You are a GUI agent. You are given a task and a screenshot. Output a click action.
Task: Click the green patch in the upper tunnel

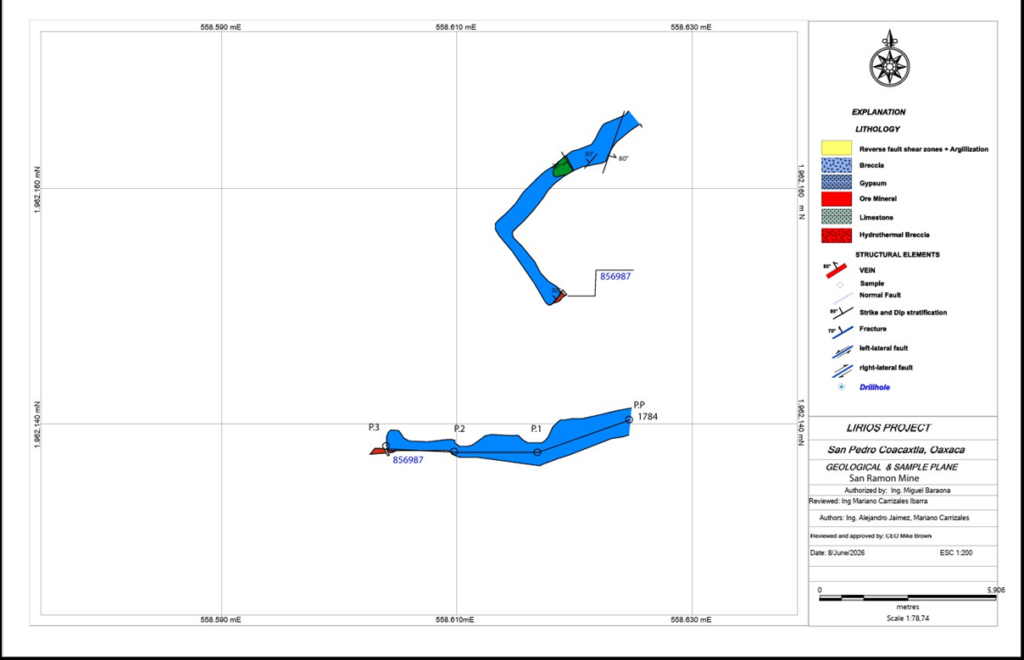562,166
